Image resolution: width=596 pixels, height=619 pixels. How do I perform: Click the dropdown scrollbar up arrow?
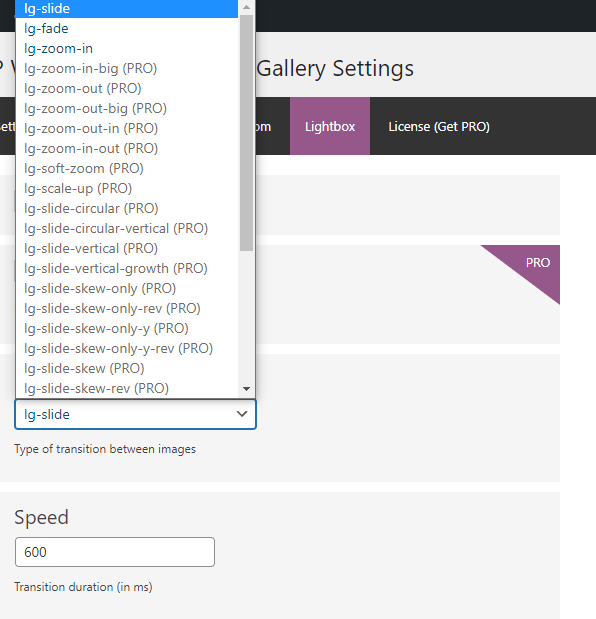pyautogui.click(x=246, y=7)
